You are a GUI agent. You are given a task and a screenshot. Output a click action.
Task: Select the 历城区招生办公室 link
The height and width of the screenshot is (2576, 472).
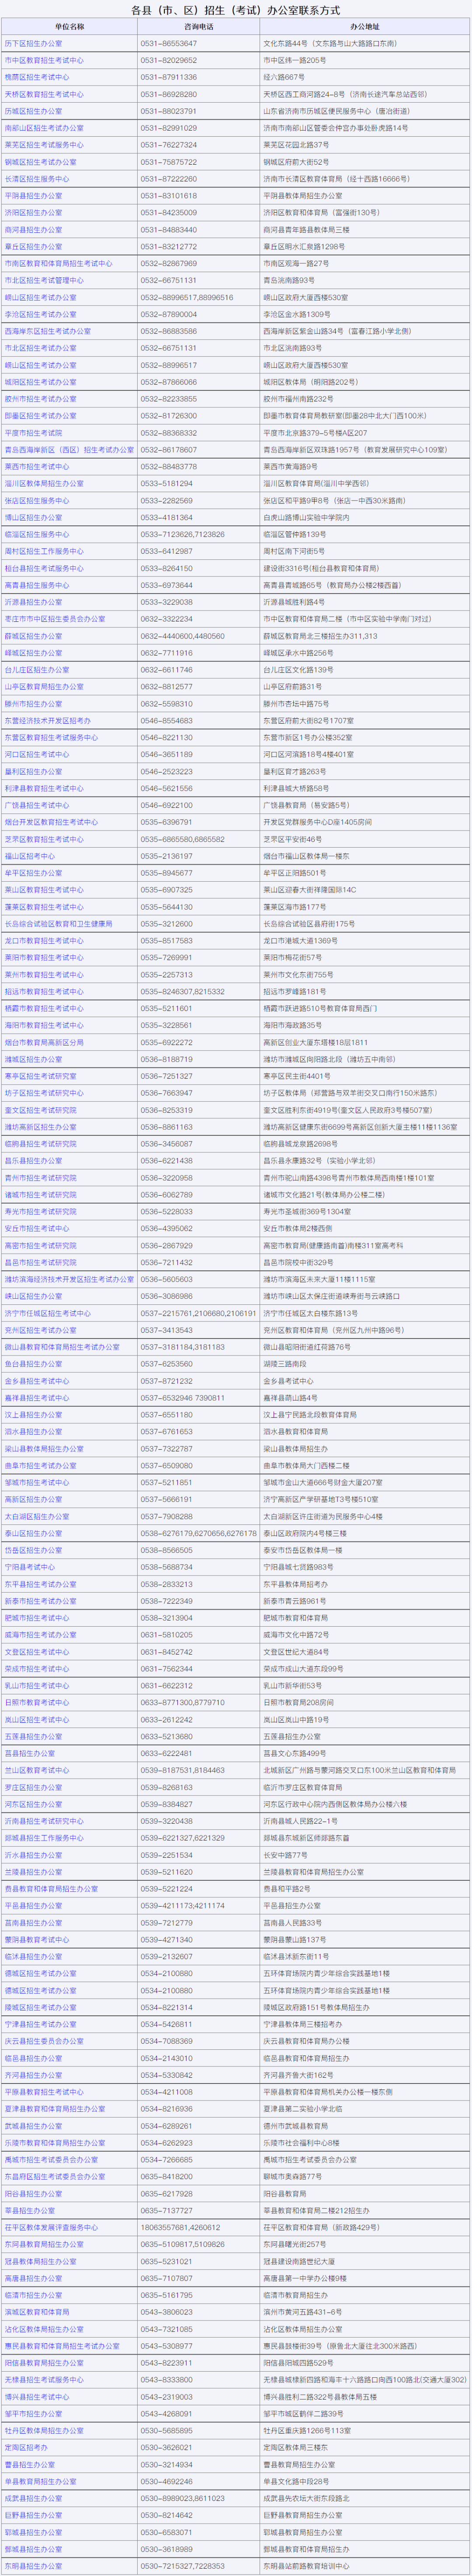click(x=33, y=111)
